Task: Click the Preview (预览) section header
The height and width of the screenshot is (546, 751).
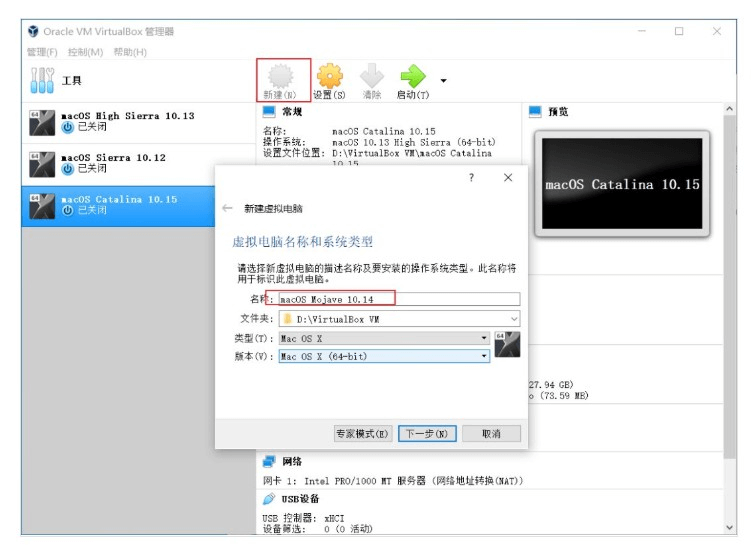Action: [558, 112]
